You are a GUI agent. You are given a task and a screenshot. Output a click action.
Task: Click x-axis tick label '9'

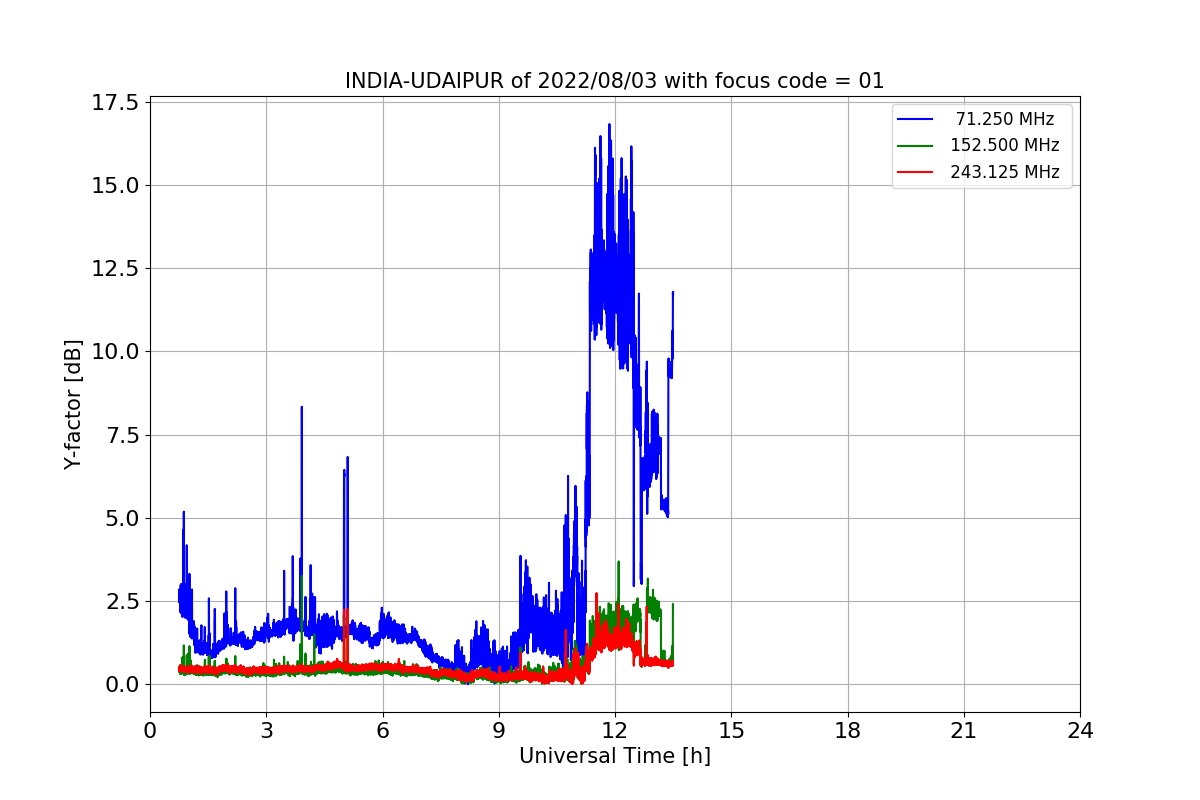[x=499, y=731]
